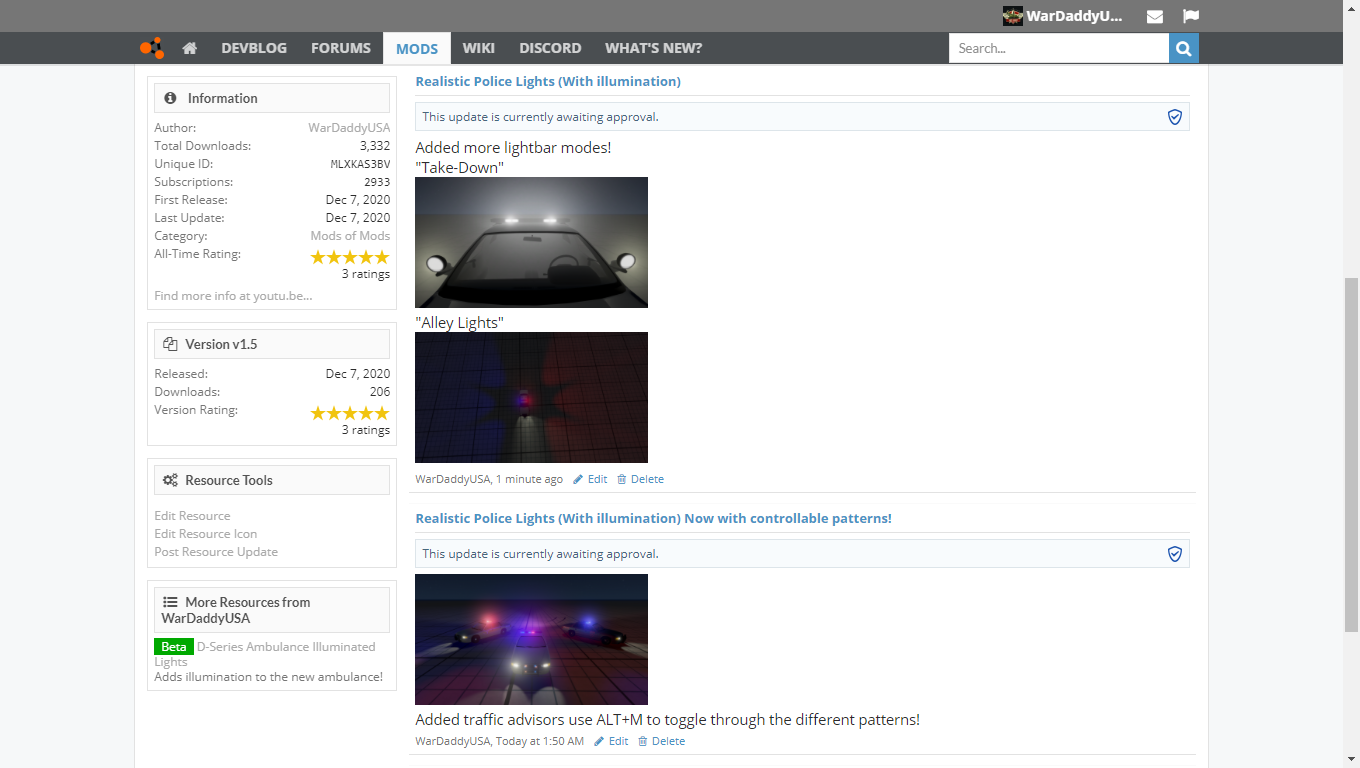1360x768 pixels.
Task: Click the Version v1.5 copy icon
Action: click(x=170, y=344)
